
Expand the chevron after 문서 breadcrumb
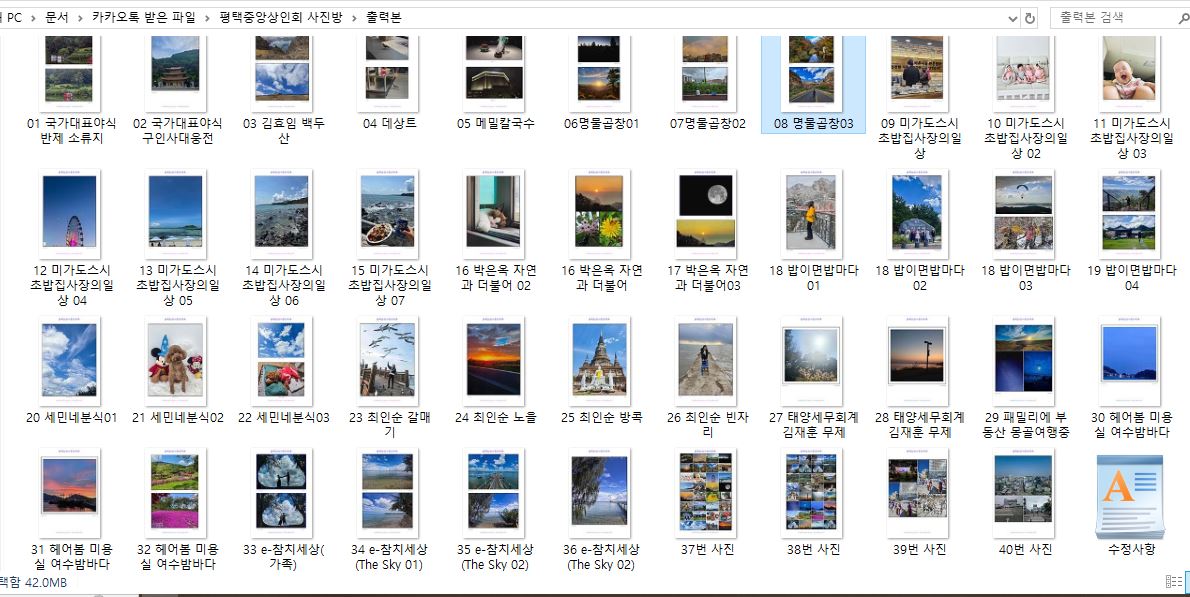(80, 18)
